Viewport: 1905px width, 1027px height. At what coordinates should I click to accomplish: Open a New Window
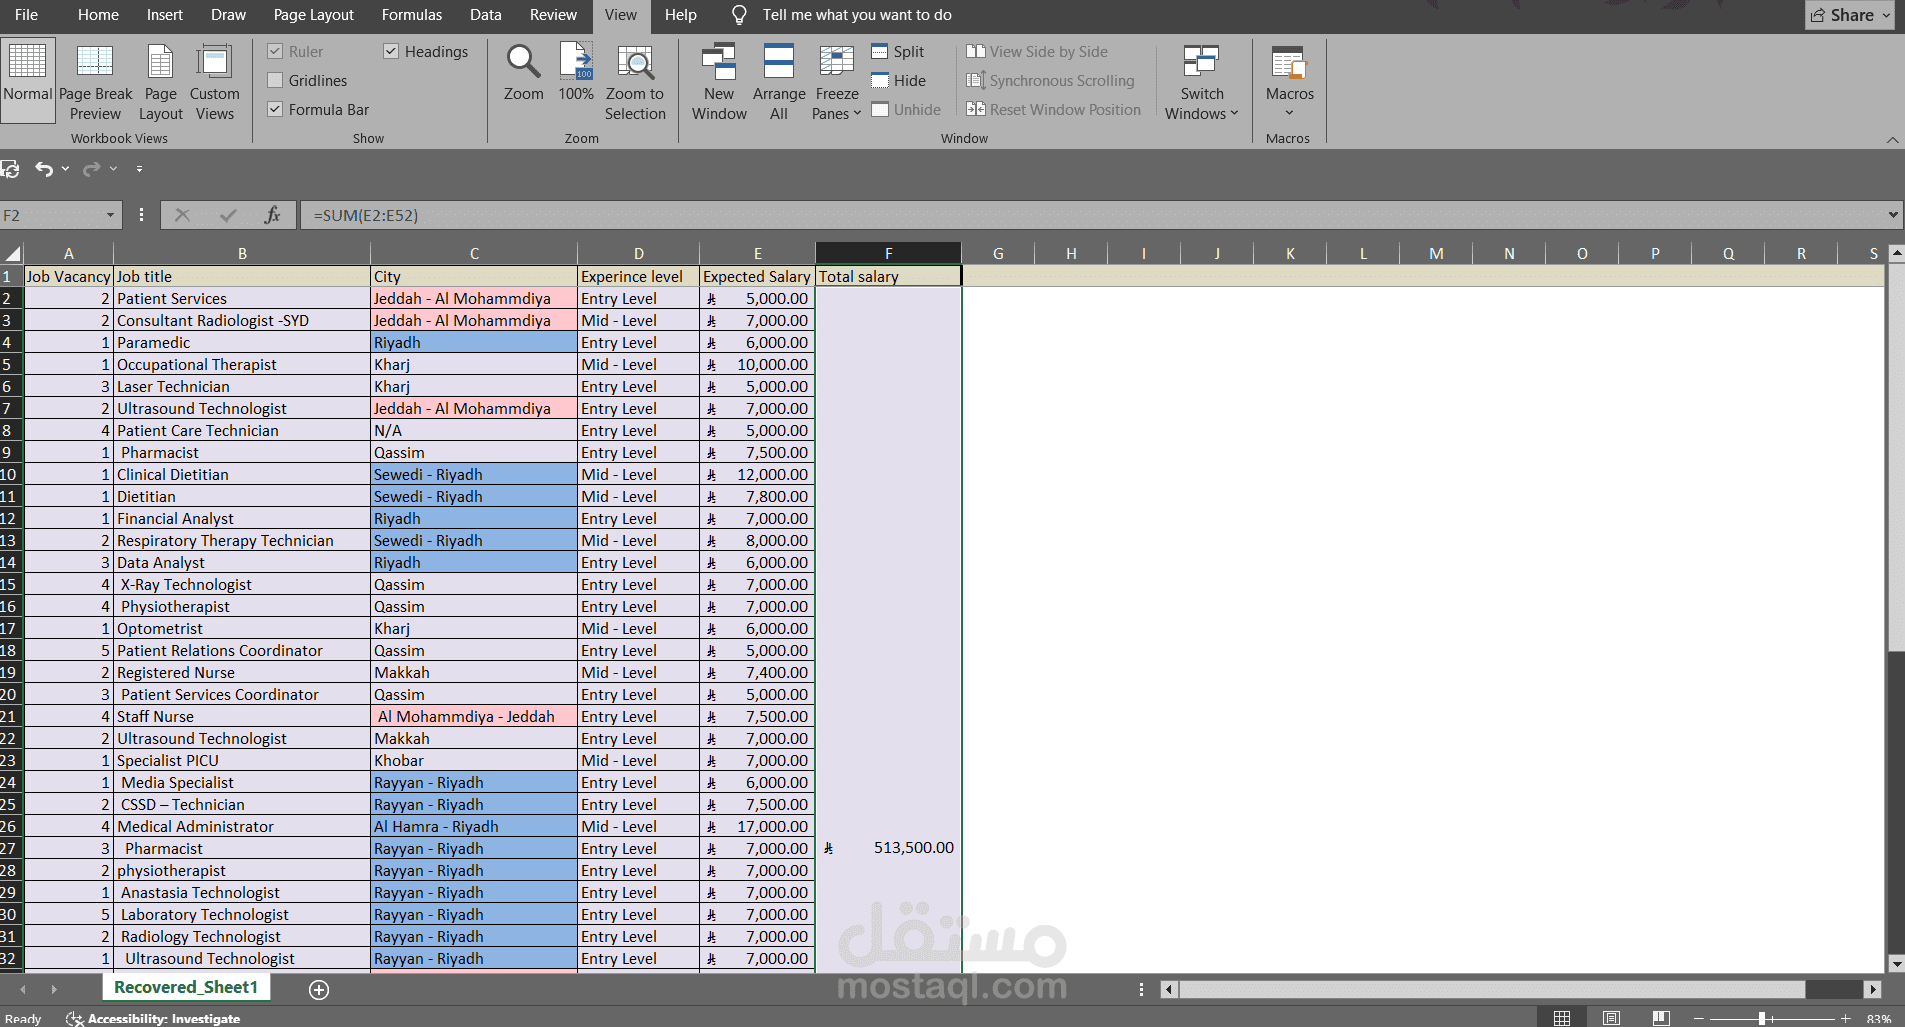[x=719, y=82]
